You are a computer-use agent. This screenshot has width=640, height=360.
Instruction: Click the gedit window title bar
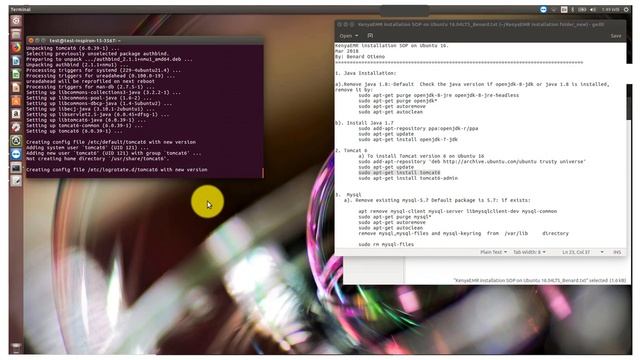480,24
